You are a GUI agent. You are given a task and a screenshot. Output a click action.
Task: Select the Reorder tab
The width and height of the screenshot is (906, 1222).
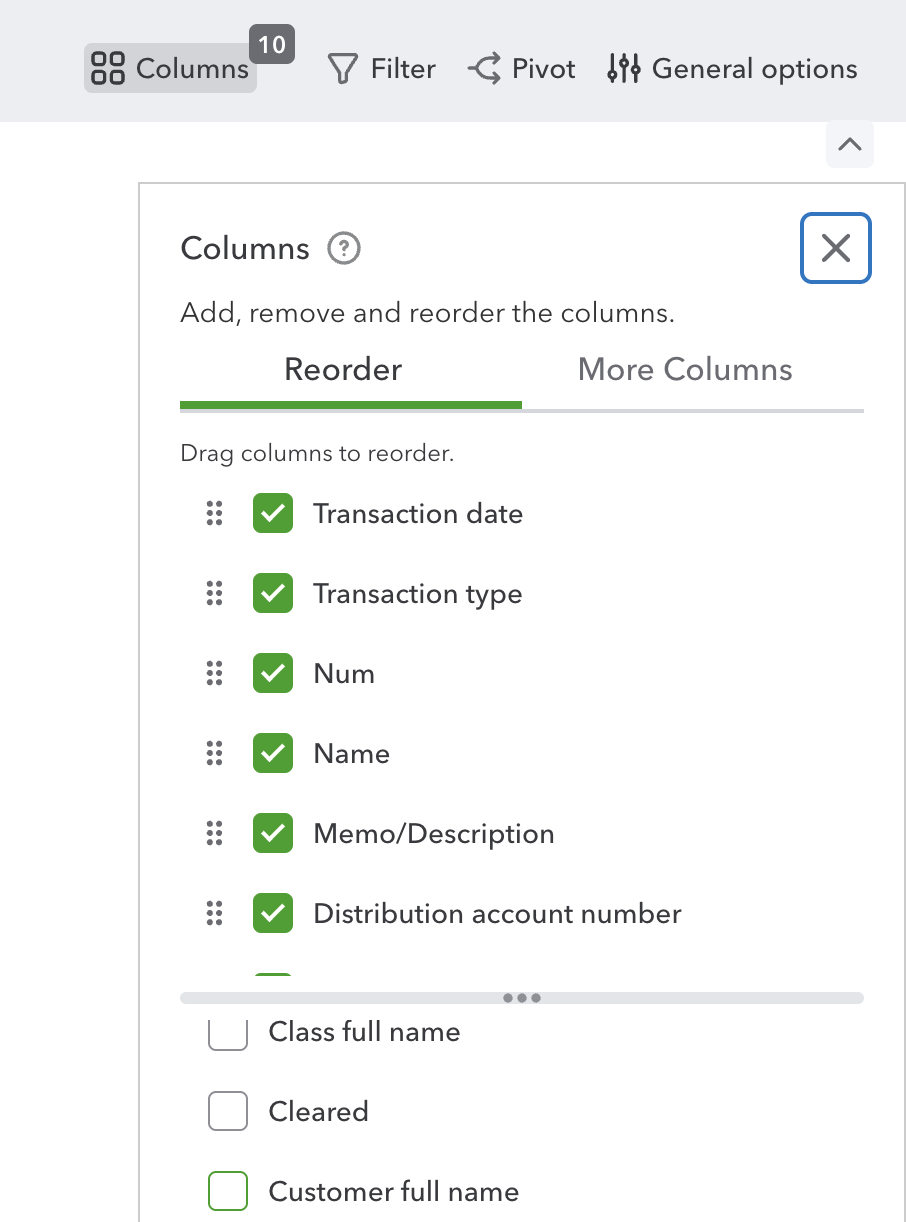click(343, 370)
